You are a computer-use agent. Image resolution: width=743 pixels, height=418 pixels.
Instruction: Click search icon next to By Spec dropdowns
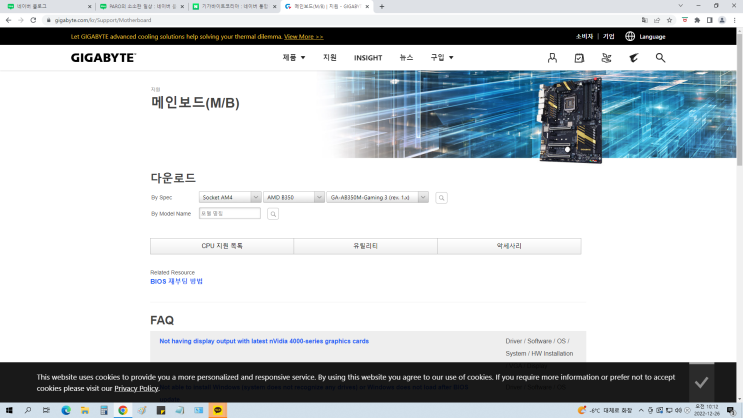442,198
